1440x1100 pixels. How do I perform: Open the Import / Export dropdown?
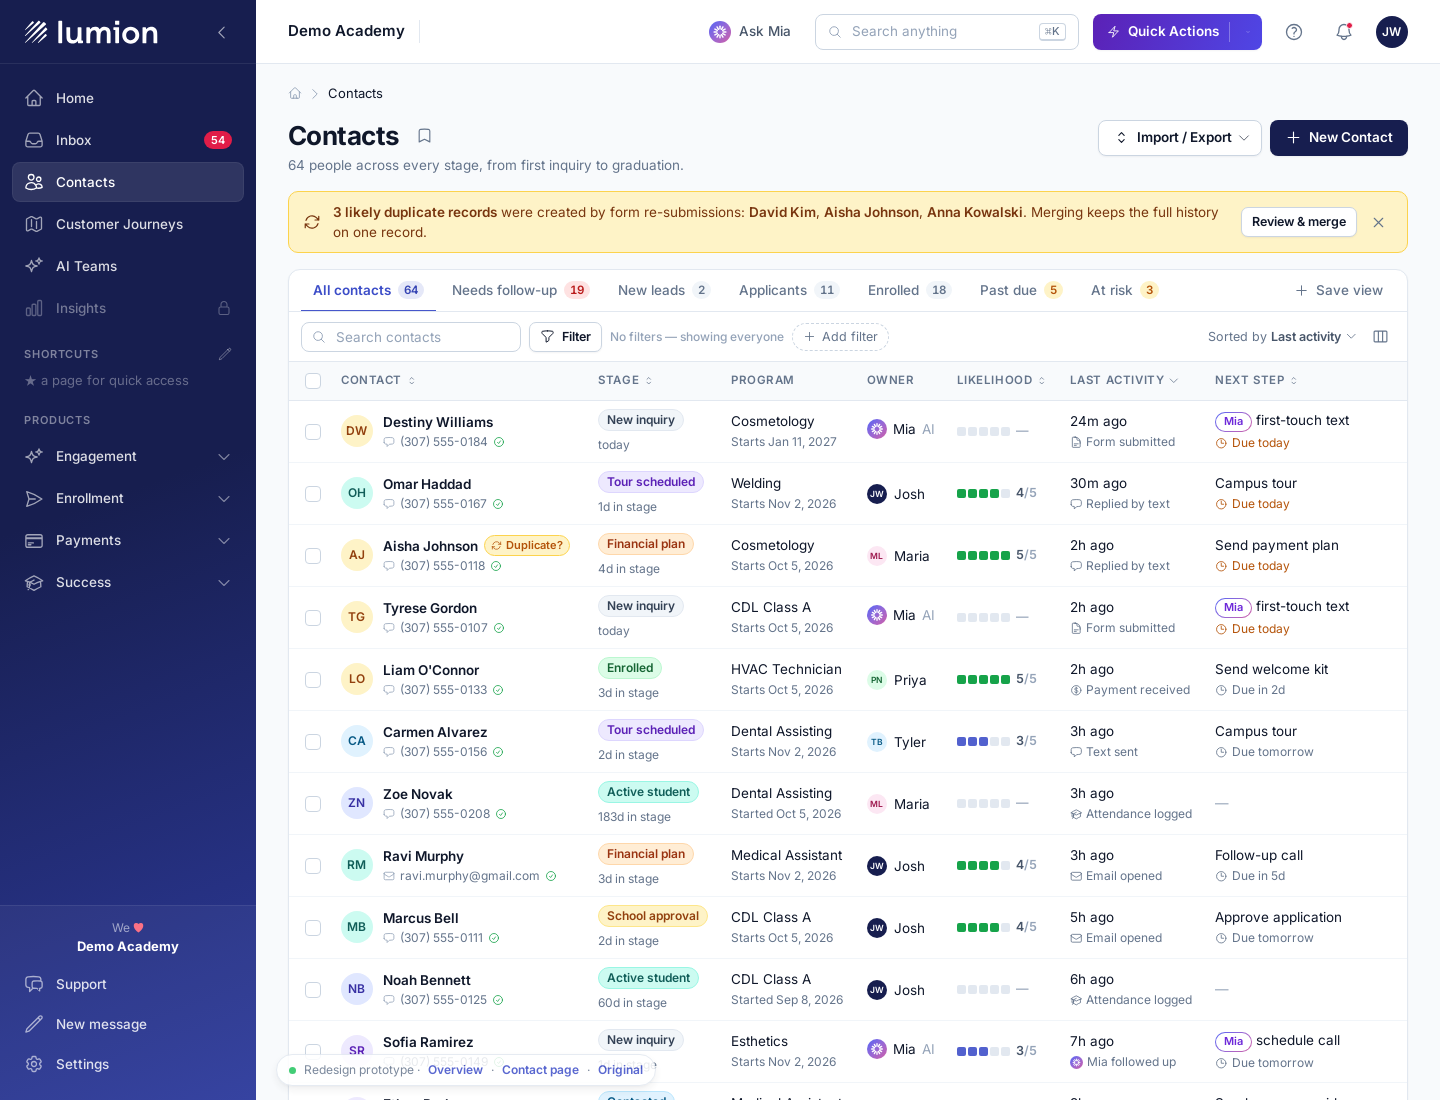point(1180,138)
